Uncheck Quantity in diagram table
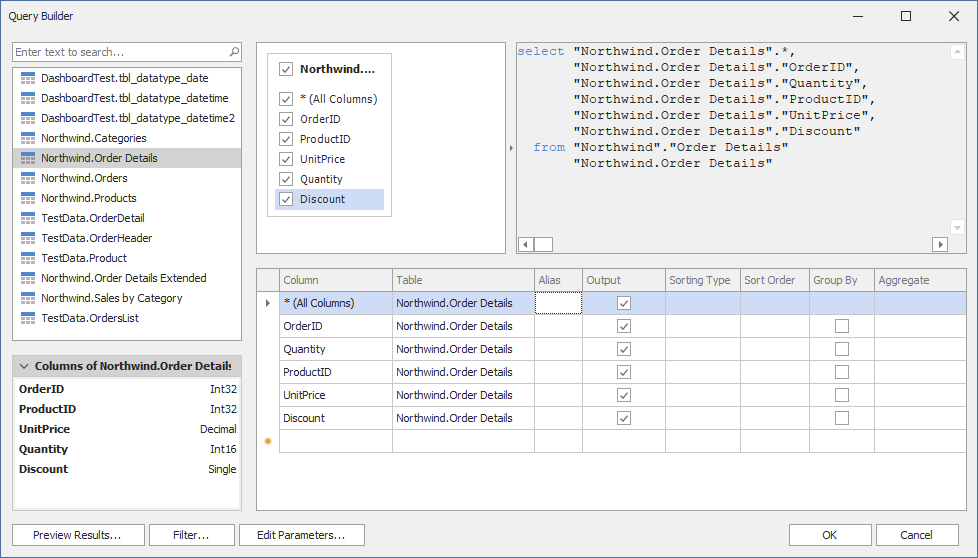Viewport: 978px width, 558px height. pyautogui.click(x=286, y=179)
